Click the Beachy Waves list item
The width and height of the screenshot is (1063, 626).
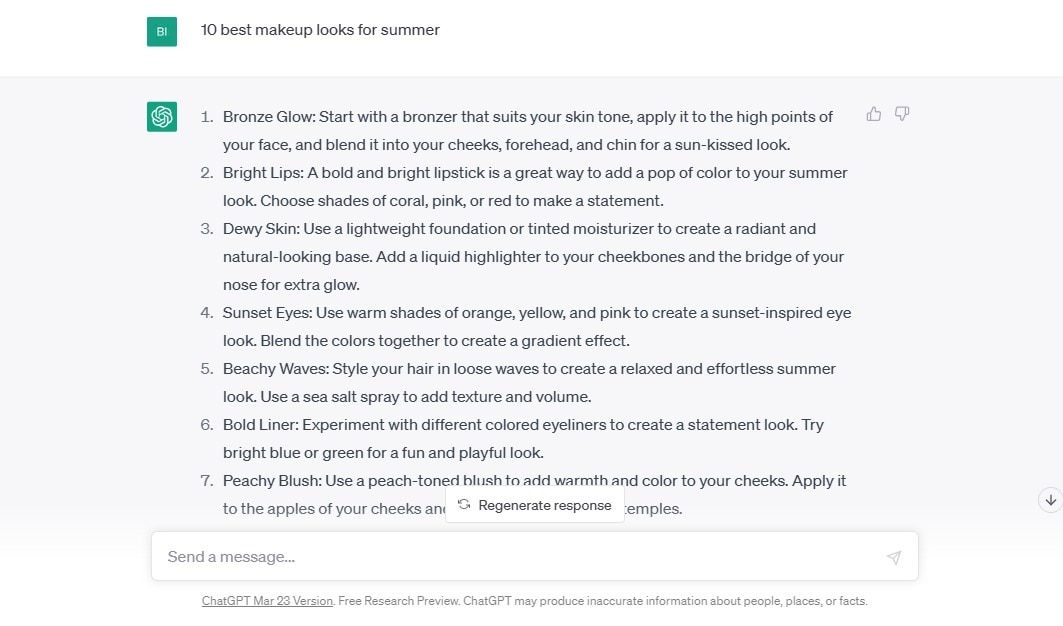tap(529, 383)
